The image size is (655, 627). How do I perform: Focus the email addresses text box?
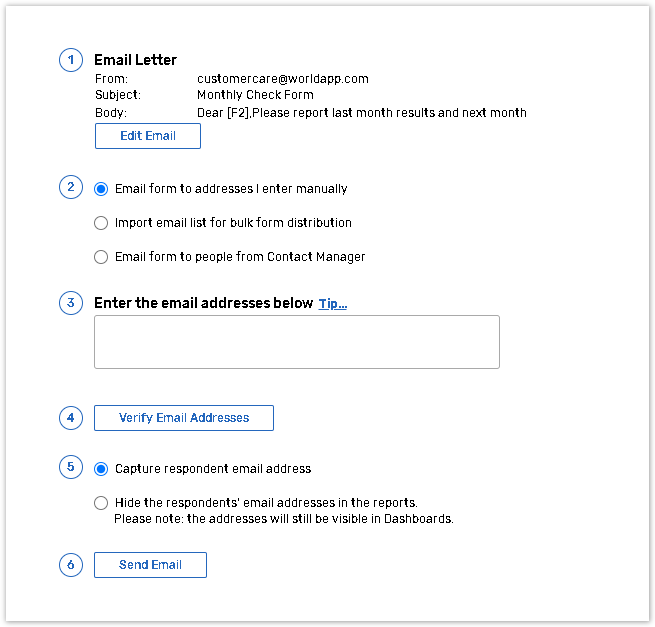pyautogui.click(x=296, y=342)
